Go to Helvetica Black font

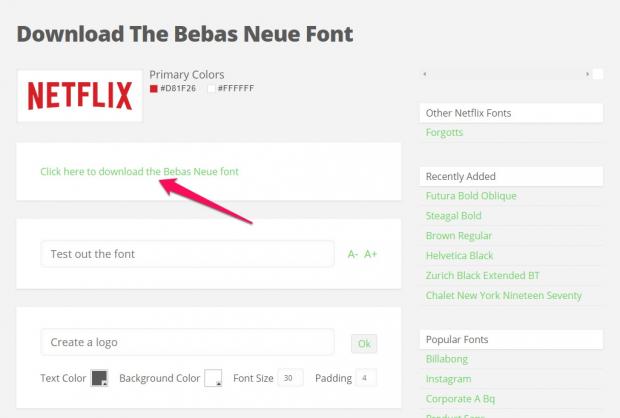(459, 255)
